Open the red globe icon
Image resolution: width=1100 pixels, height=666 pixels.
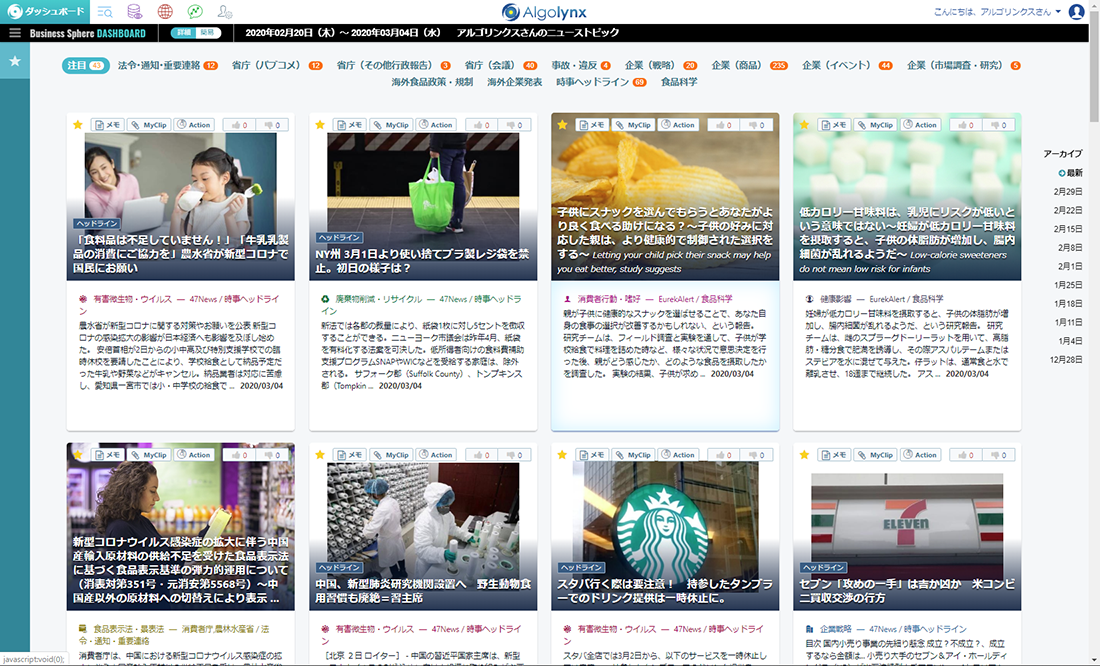pyautogui.click(x=164, y=12)
